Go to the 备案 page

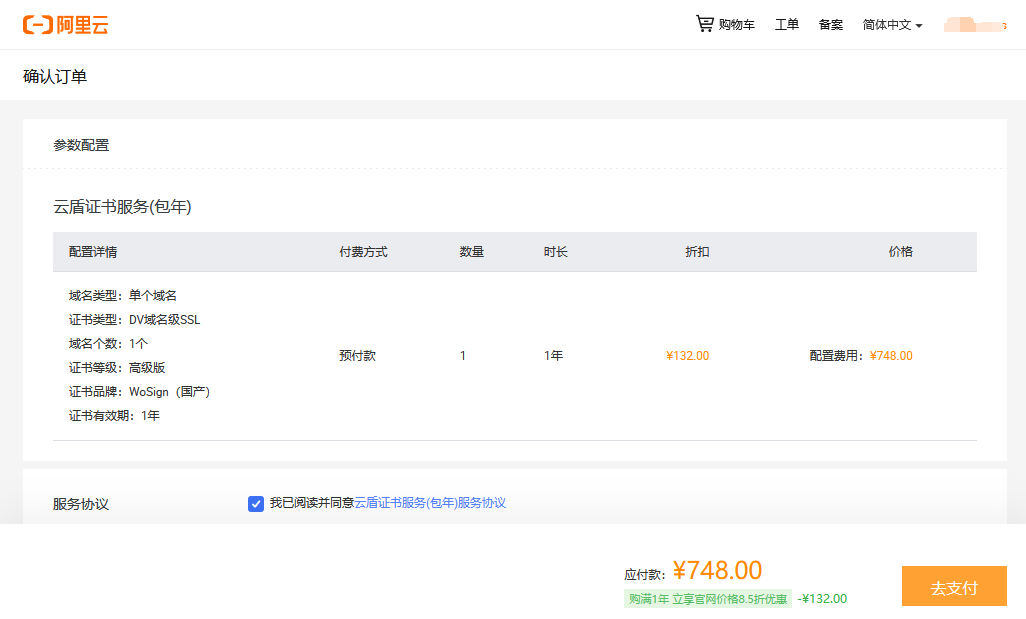[831, 25]
